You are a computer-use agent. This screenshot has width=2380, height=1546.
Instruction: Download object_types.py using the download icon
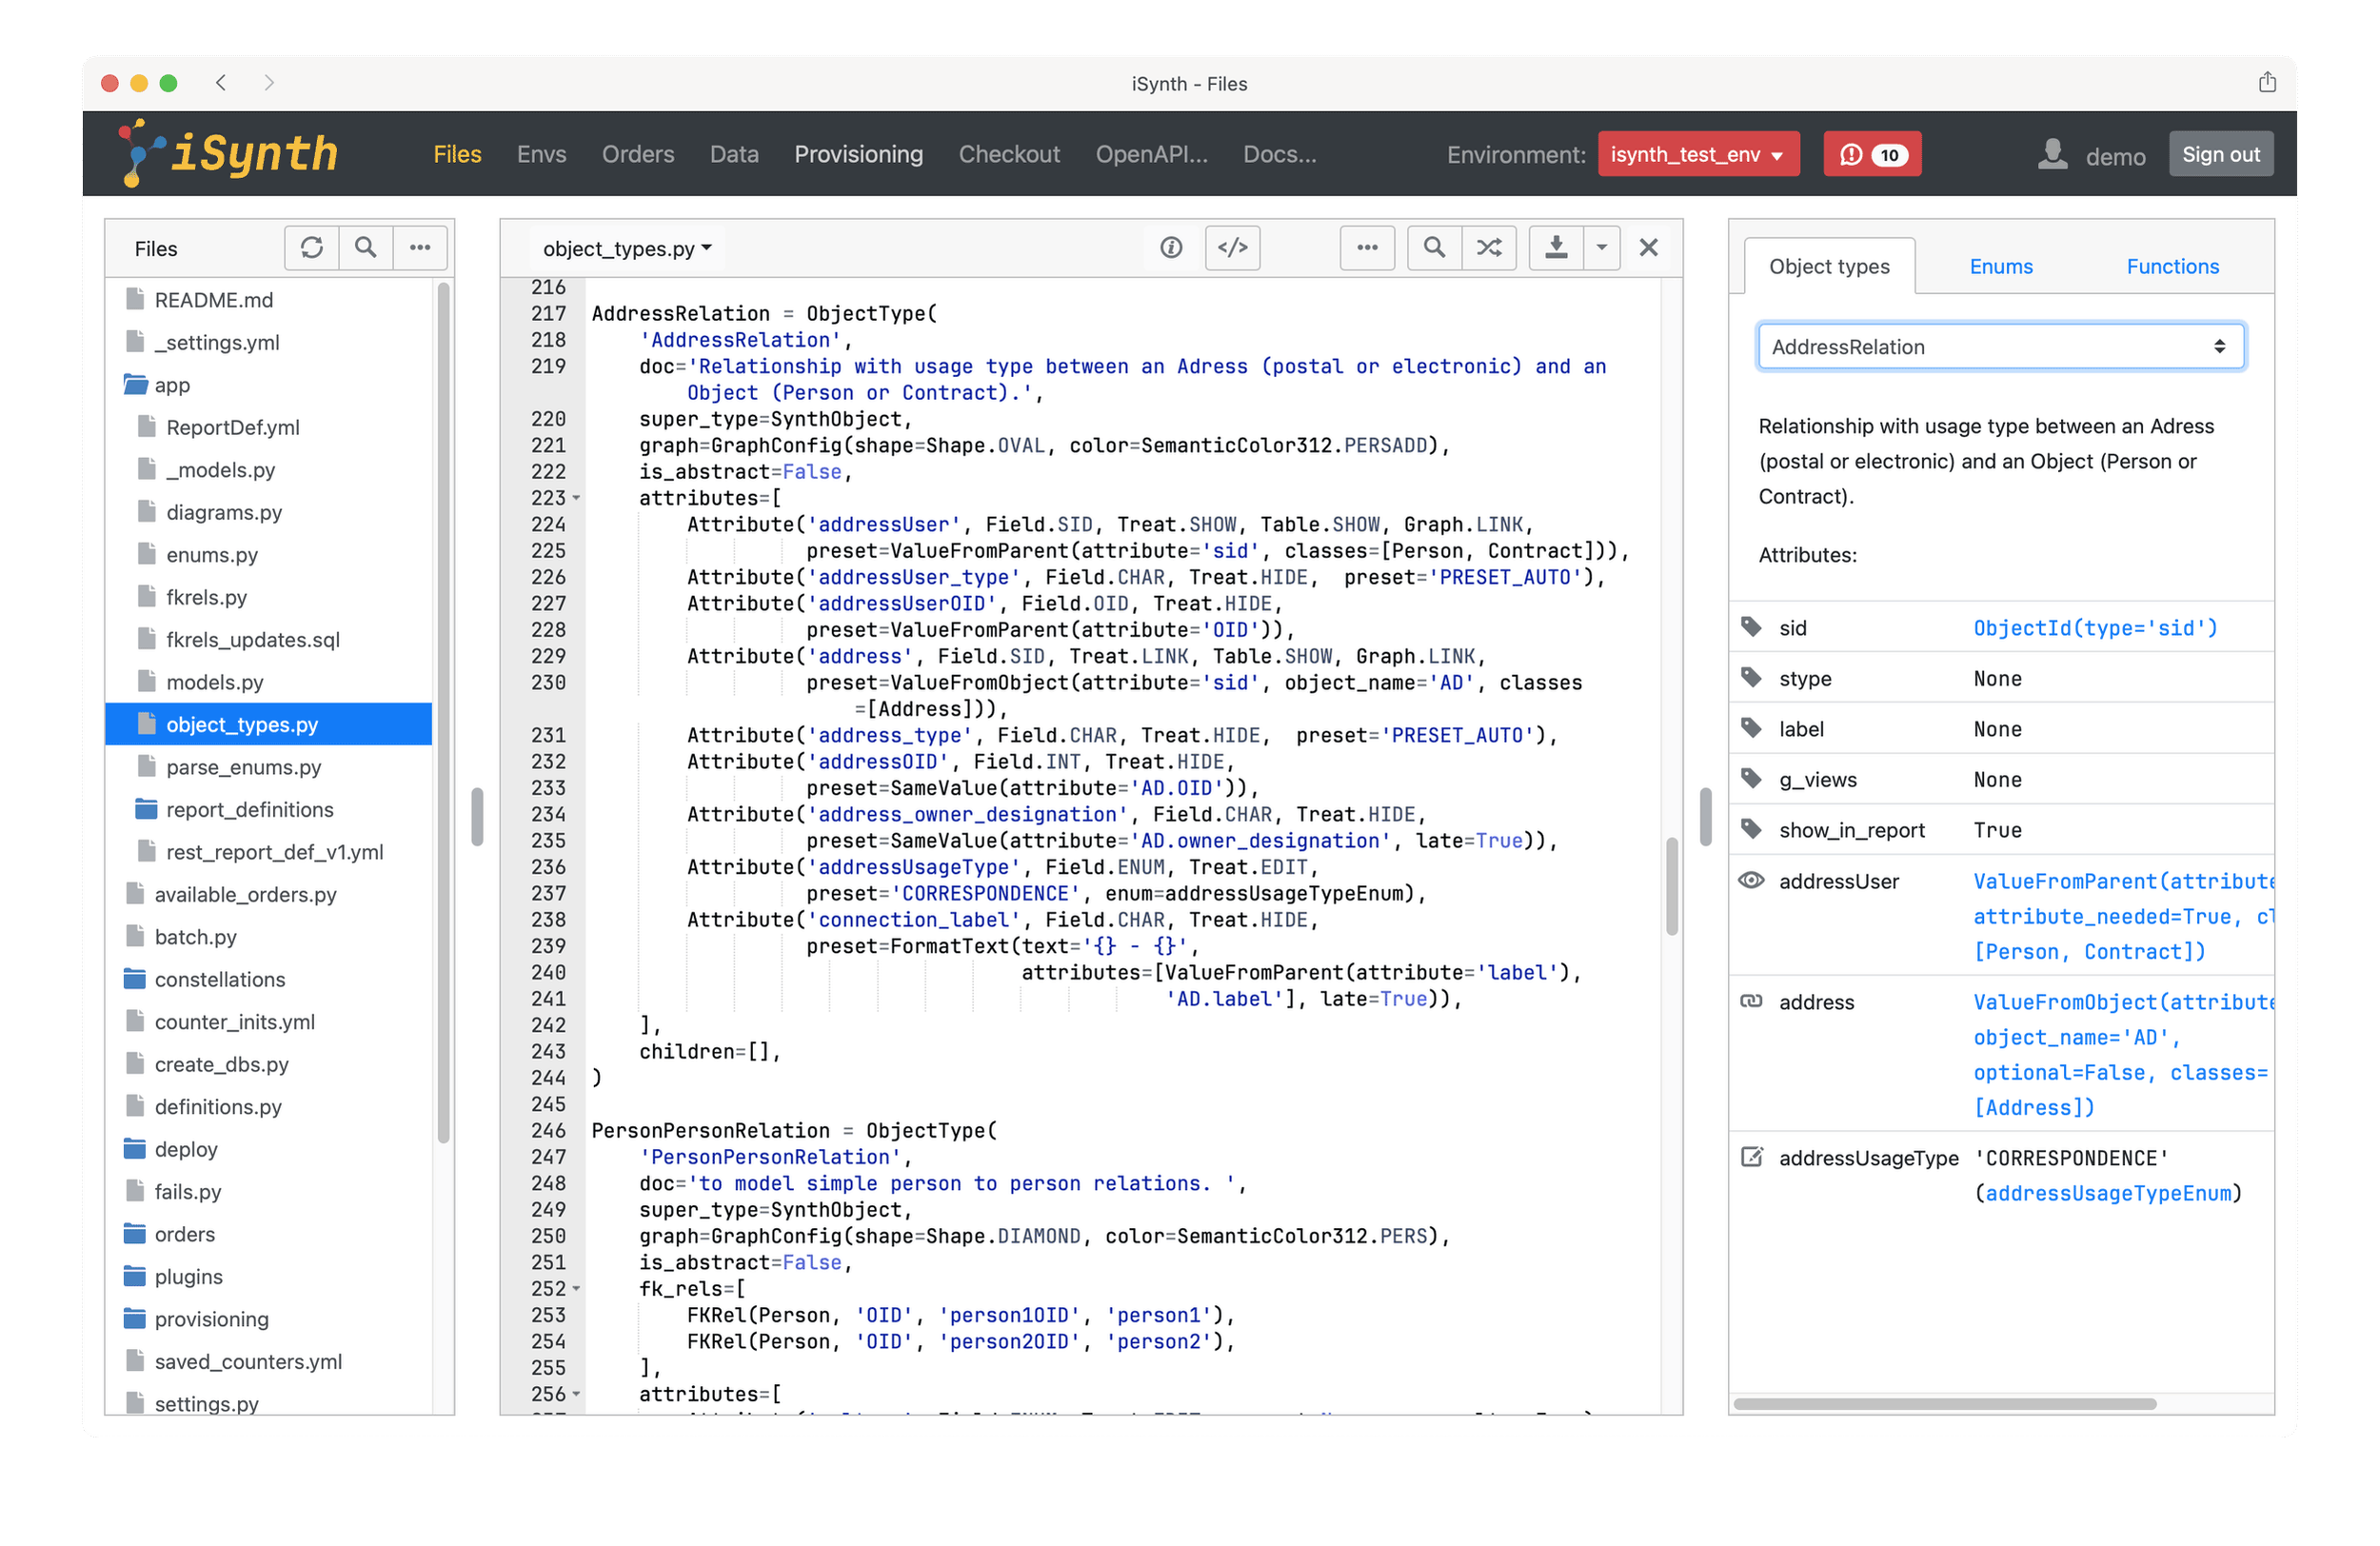(x=1555, y=247)
